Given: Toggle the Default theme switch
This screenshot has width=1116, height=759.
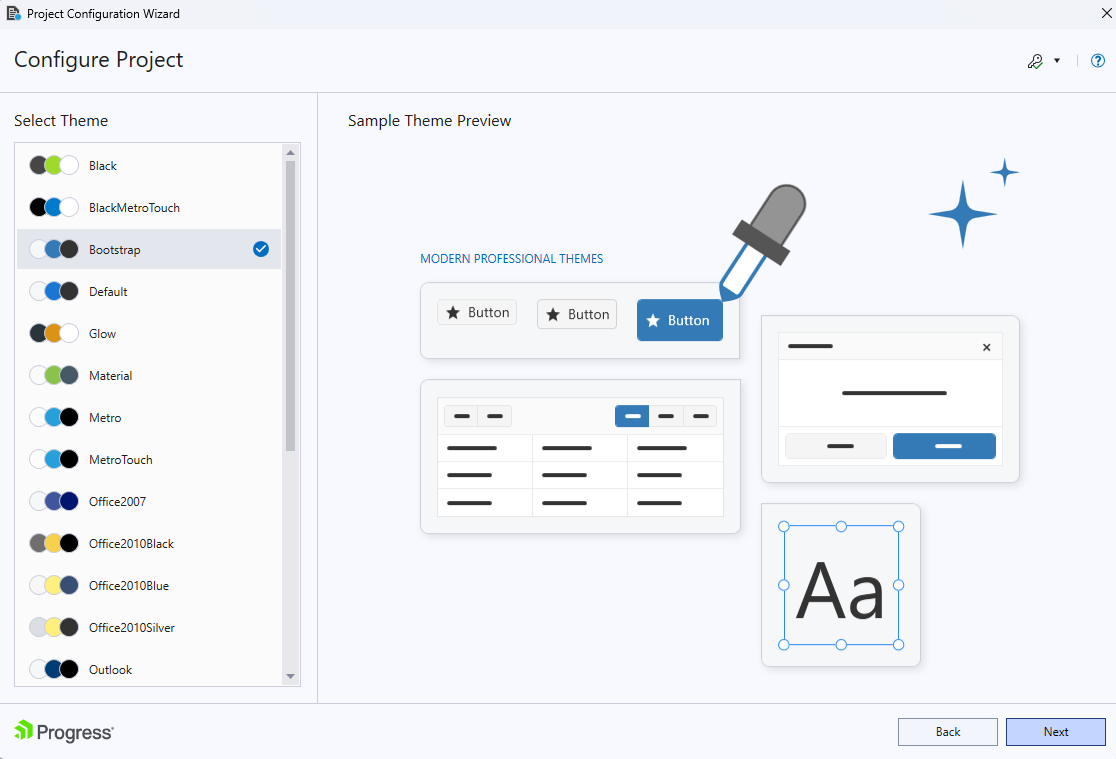Looking at the screenshot, I should click(54, 291).
